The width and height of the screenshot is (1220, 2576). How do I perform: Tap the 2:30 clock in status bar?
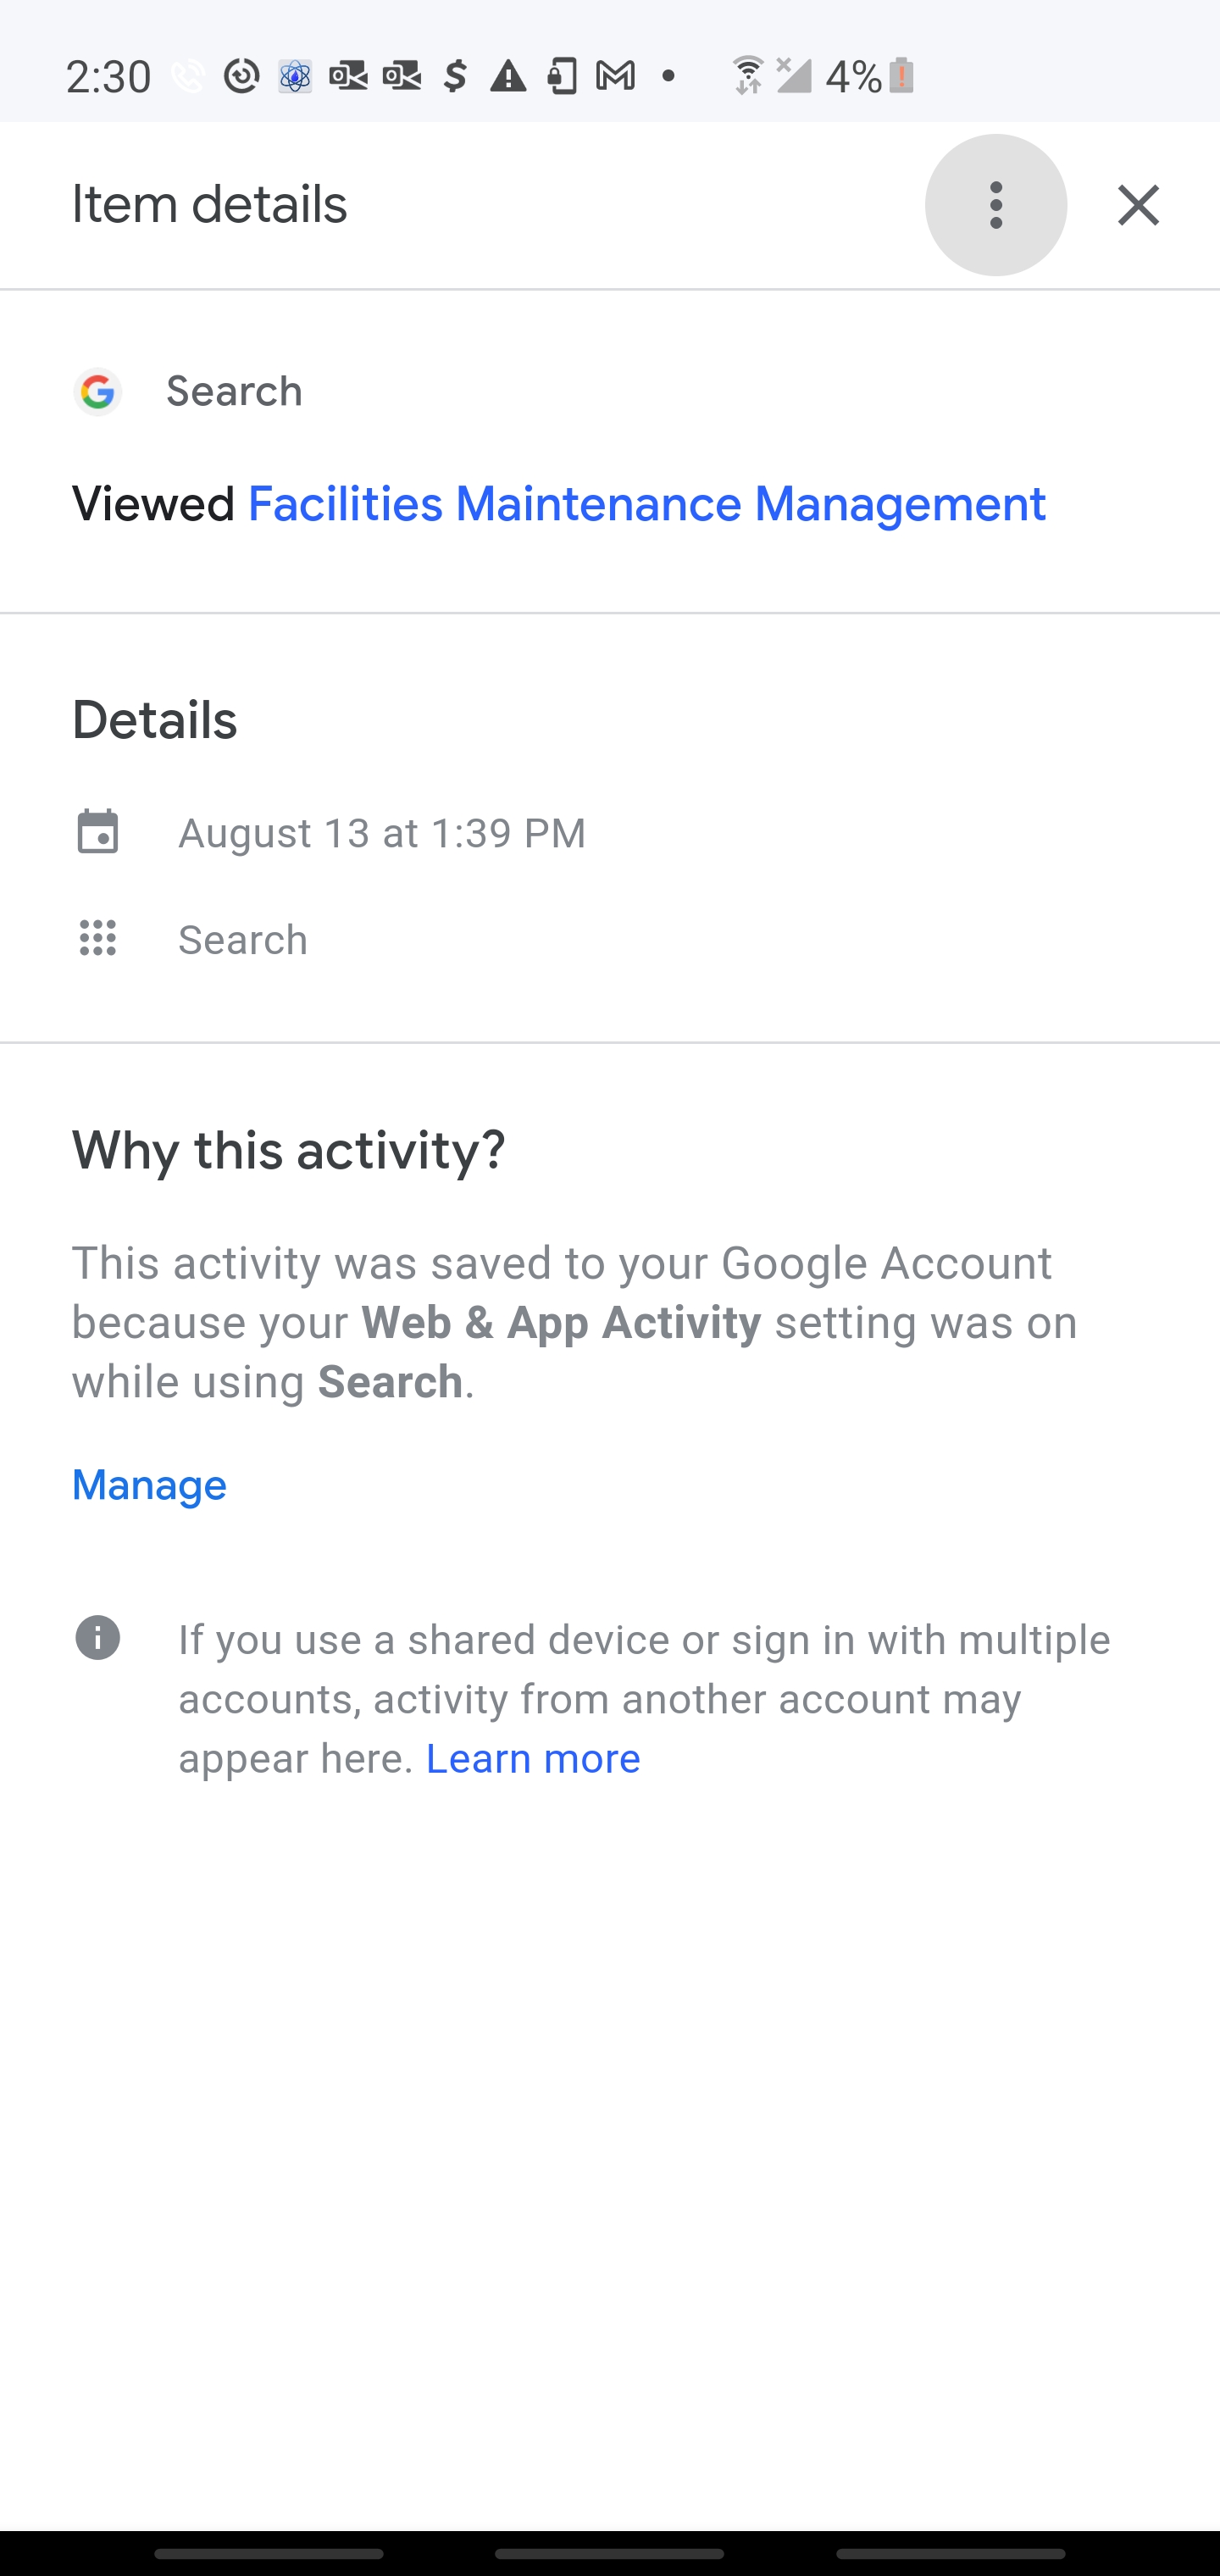point(108,77)
